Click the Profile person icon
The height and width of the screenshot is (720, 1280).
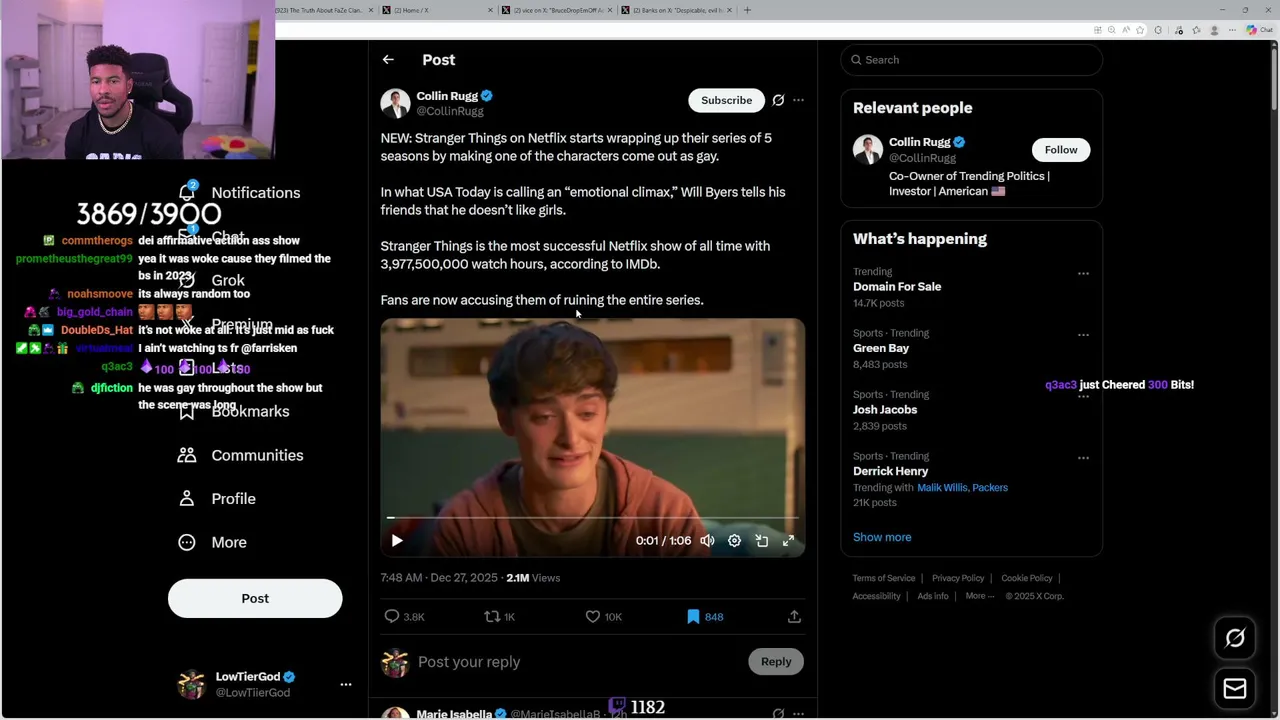point(187,498)
